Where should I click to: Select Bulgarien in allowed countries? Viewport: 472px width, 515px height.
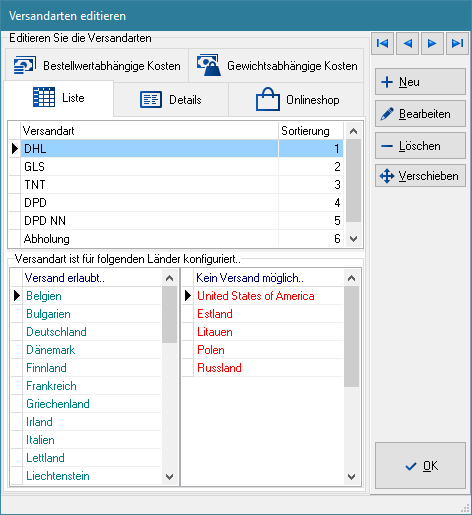tap(92, 314)
